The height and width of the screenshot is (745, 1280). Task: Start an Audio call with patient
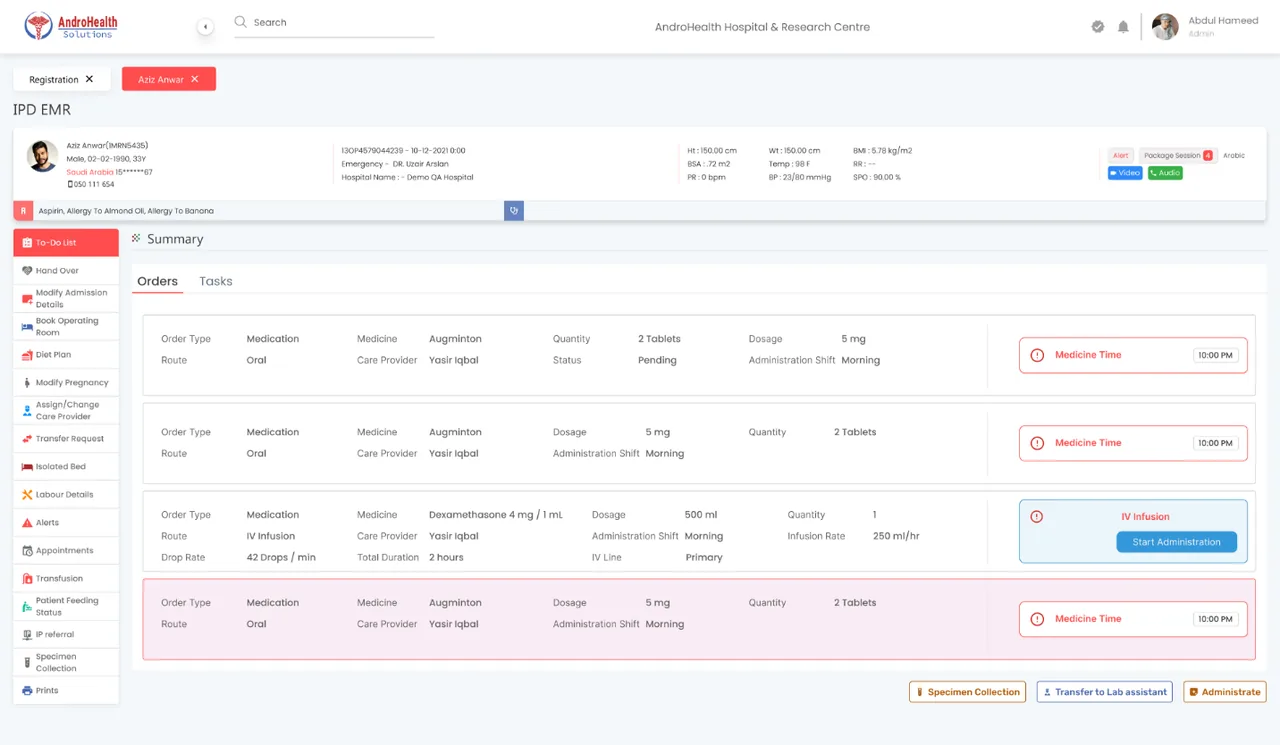pyautogui.click(x=1165, y=173)
